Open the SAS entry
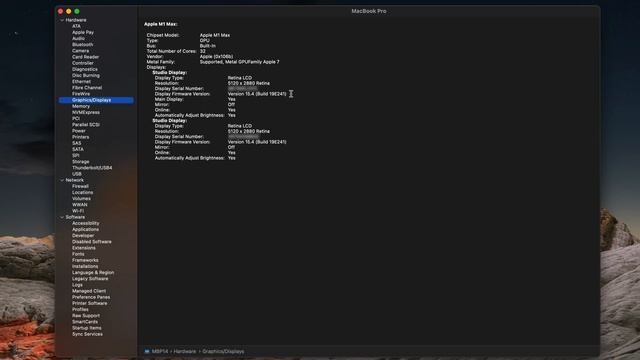Image resolution: width=640 pixels, height=360 pixels. 76,143
